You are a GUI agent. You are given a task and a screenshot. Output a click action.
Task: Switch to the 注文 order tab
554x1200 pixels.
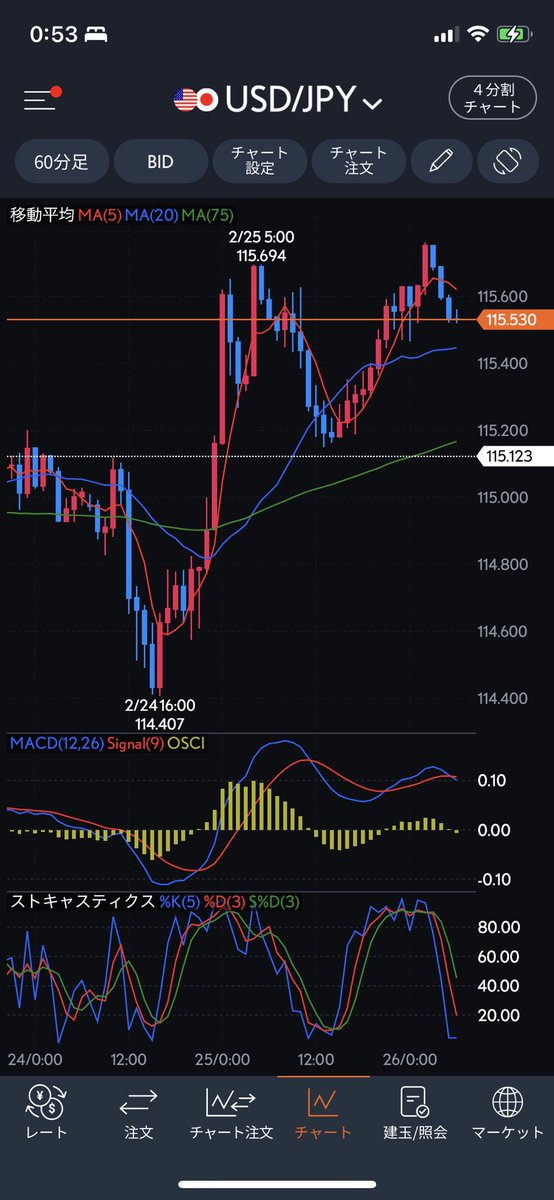138,1112
